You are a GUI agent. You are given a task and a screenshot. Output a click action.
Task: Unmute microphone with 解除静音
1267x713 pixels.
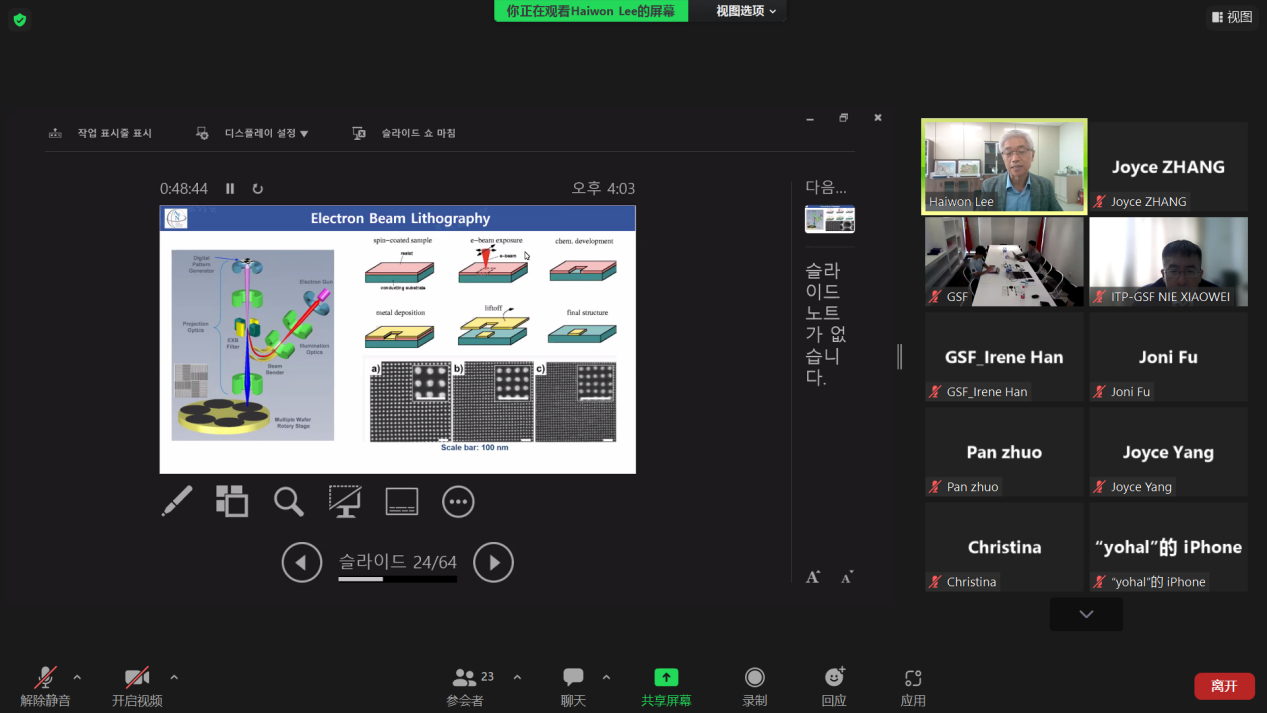(x=45, y=686)
